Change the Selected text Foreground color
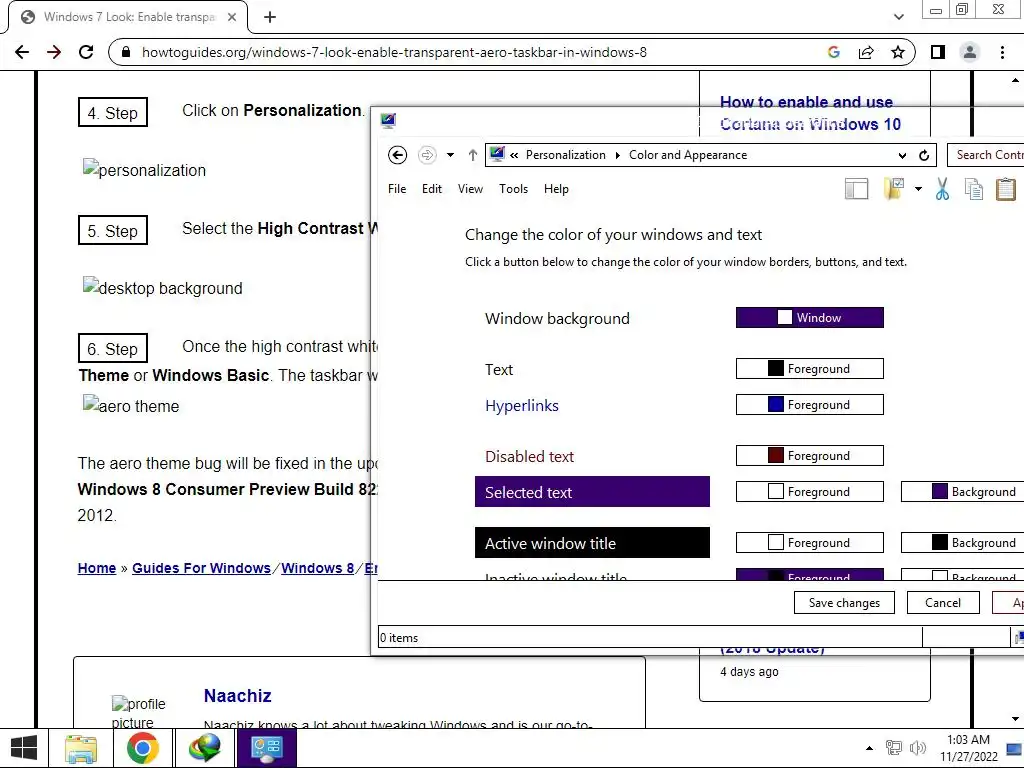 point(810,491)
